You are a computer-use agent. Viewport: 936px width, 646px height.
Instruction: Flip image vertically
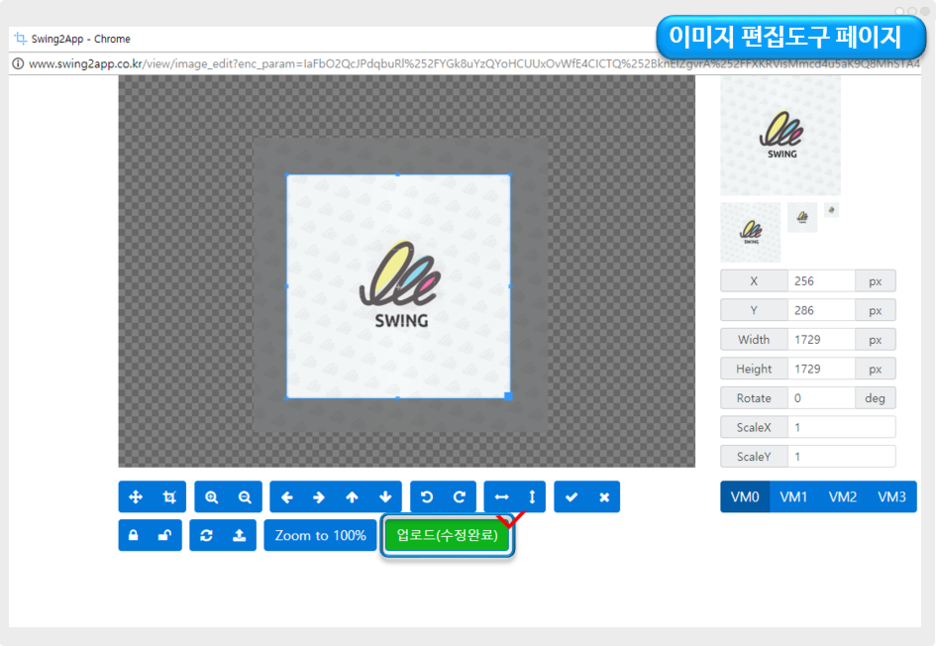[532, 497]
